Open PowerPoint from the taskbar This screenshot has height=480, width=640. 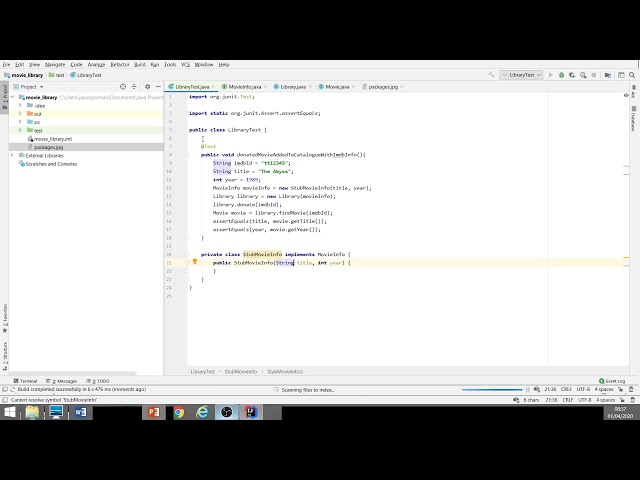click(x=154, y=412)
